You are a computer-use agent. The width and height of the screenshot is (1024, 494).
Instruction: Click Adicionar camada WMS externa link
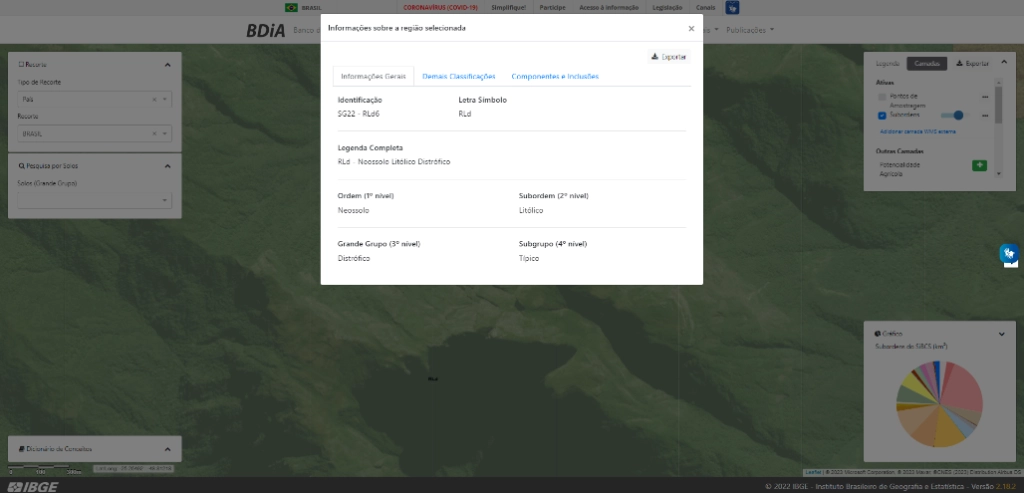tap(918, 131)
